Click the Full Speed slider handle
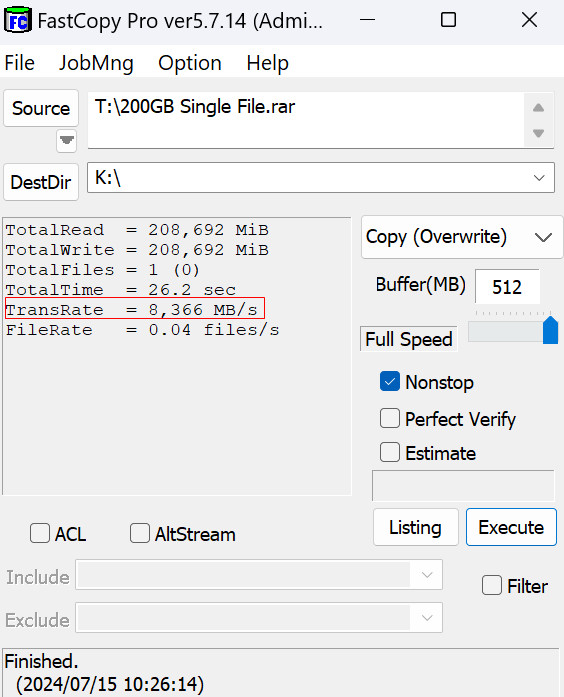Image resolution: width=564 pixels, height=697 pixels. tap(550, 330)
